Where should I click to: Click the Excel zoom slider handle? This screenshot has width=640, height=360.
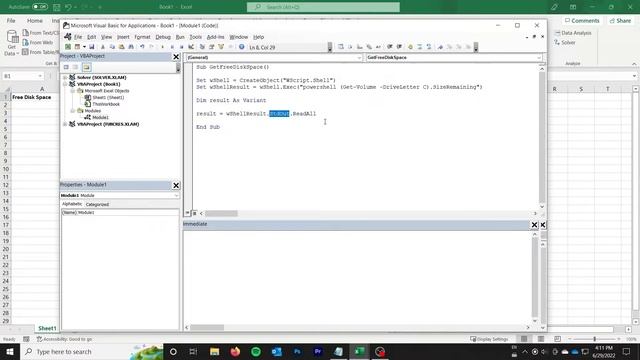click(595, 339)
